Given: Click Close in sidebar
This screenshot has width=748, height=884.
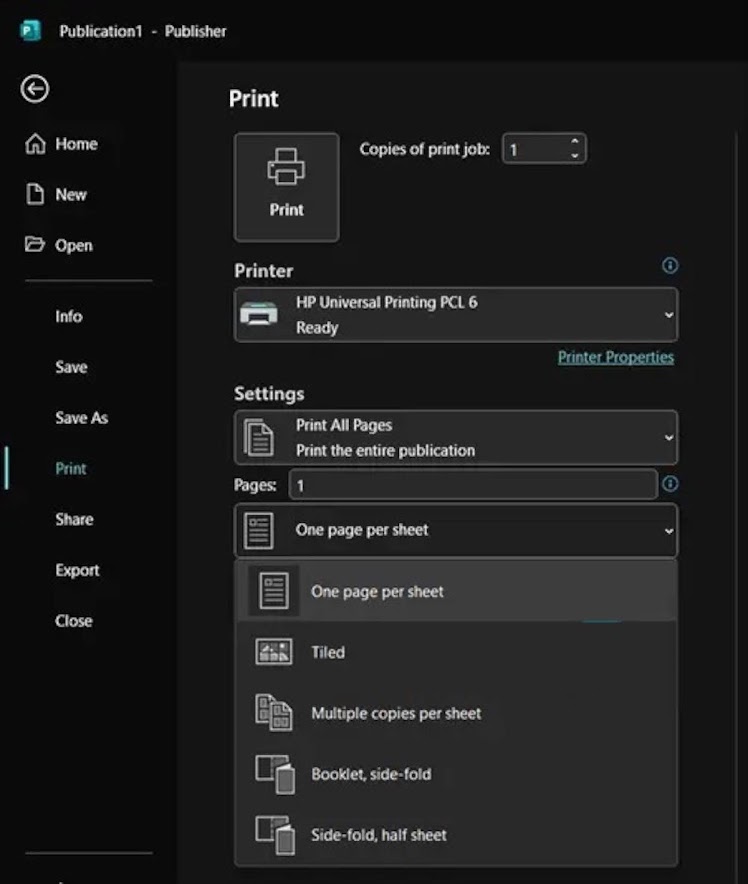Looking at the screenshot, I should pos(74,621).
